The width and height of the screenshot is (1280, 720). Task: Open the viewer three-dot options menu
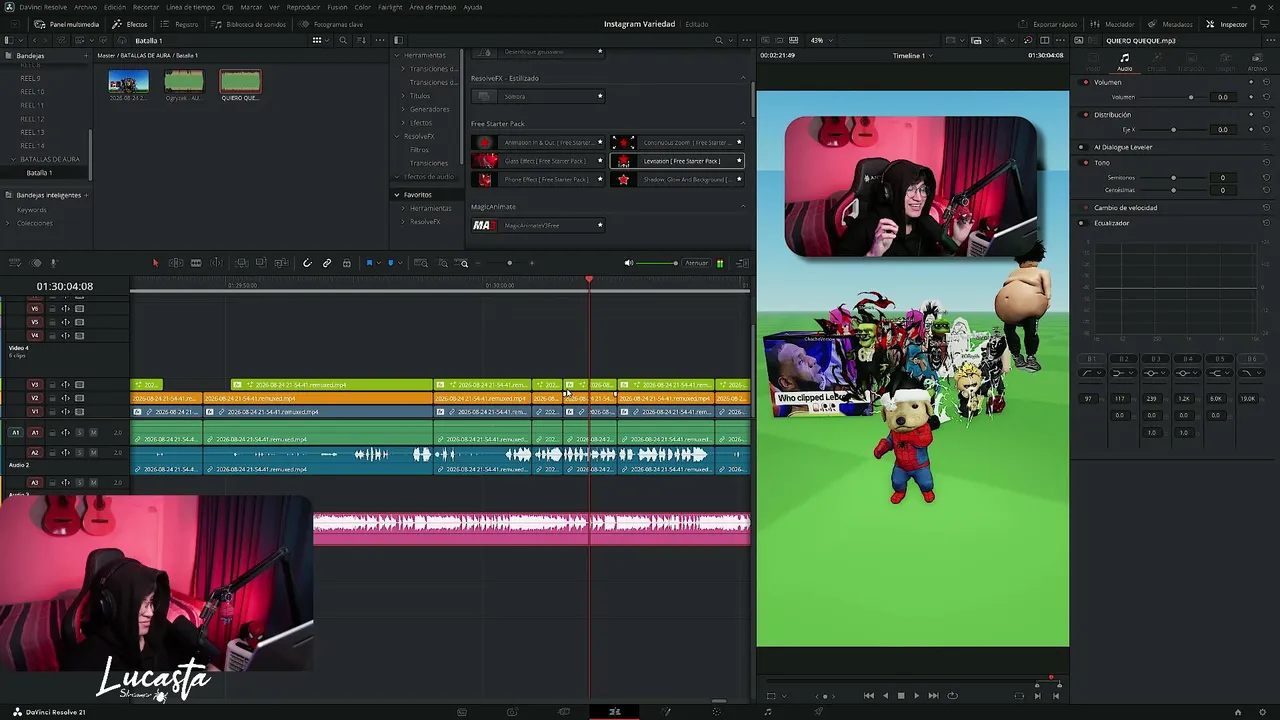tap(1061, 41)
